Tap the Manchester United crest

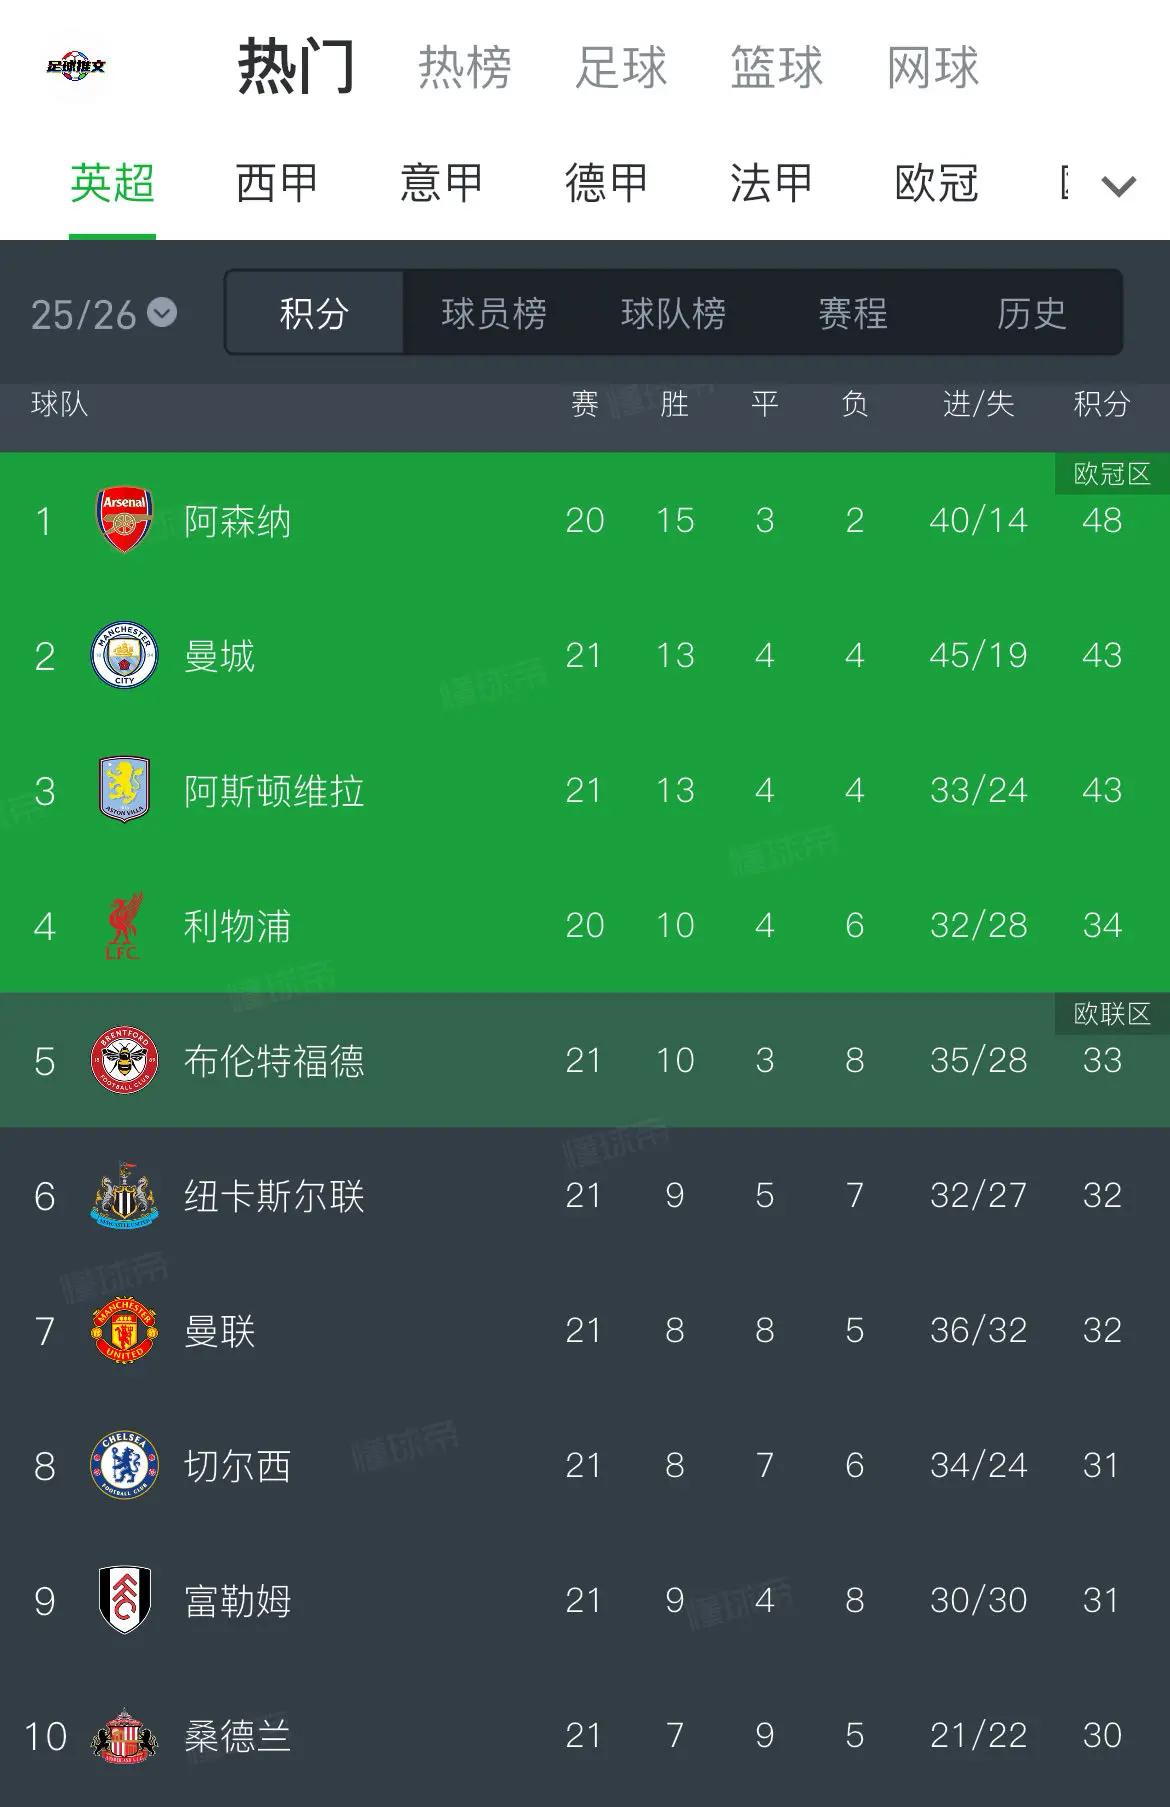point(124,1331)
